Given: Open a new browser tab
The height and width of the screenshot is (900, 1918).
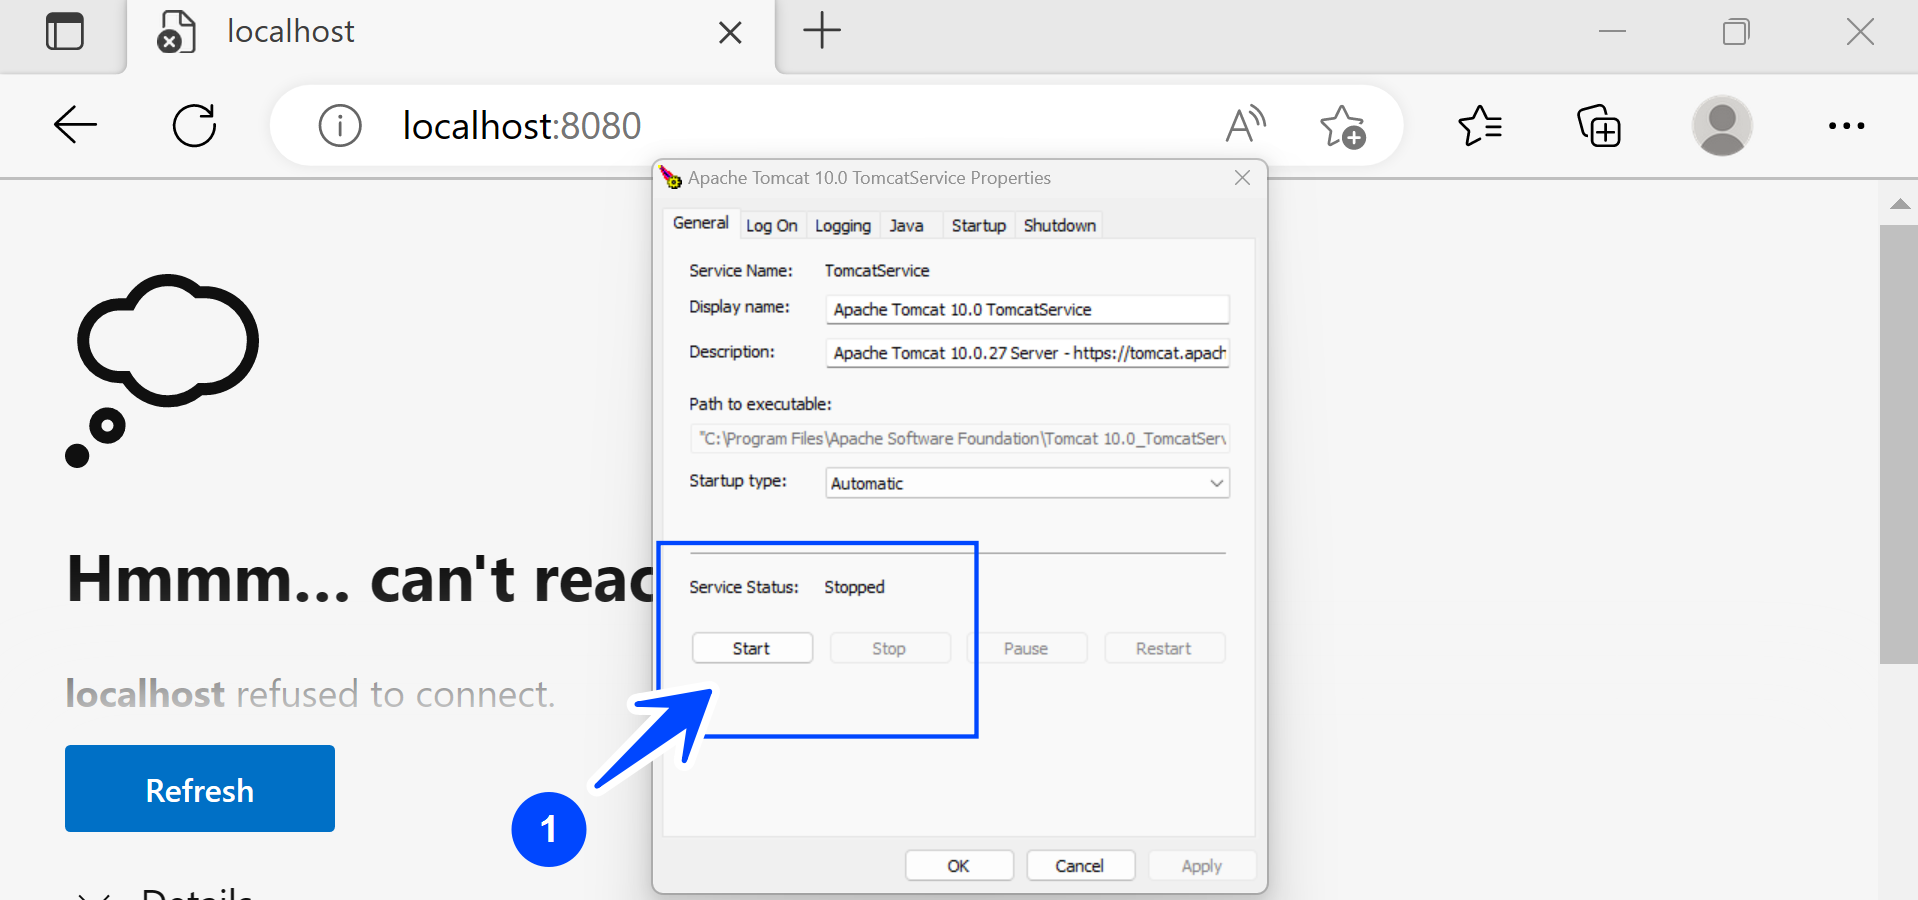Looking at the screenshot, I should click(x=822, y=31).
